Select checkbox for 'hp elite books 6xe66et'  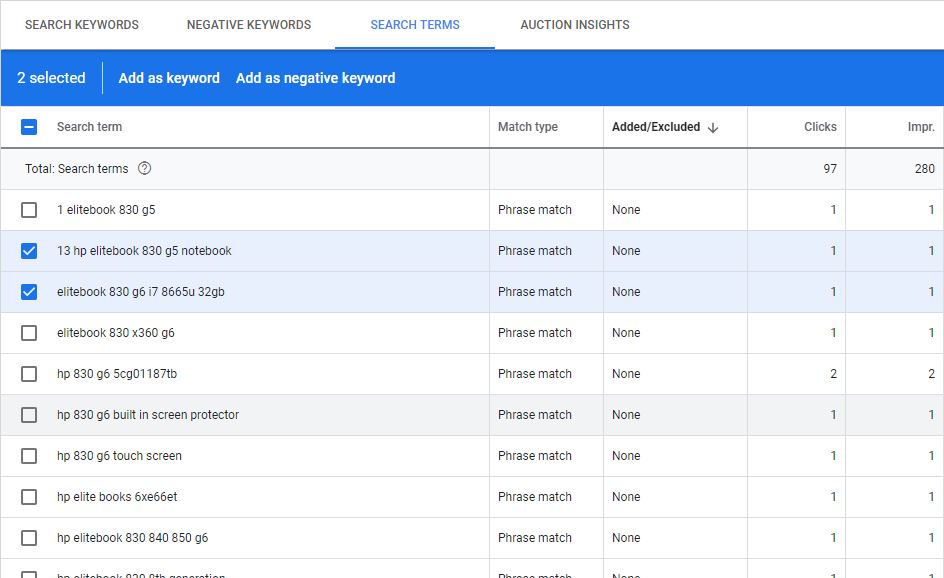click(29, 497)
